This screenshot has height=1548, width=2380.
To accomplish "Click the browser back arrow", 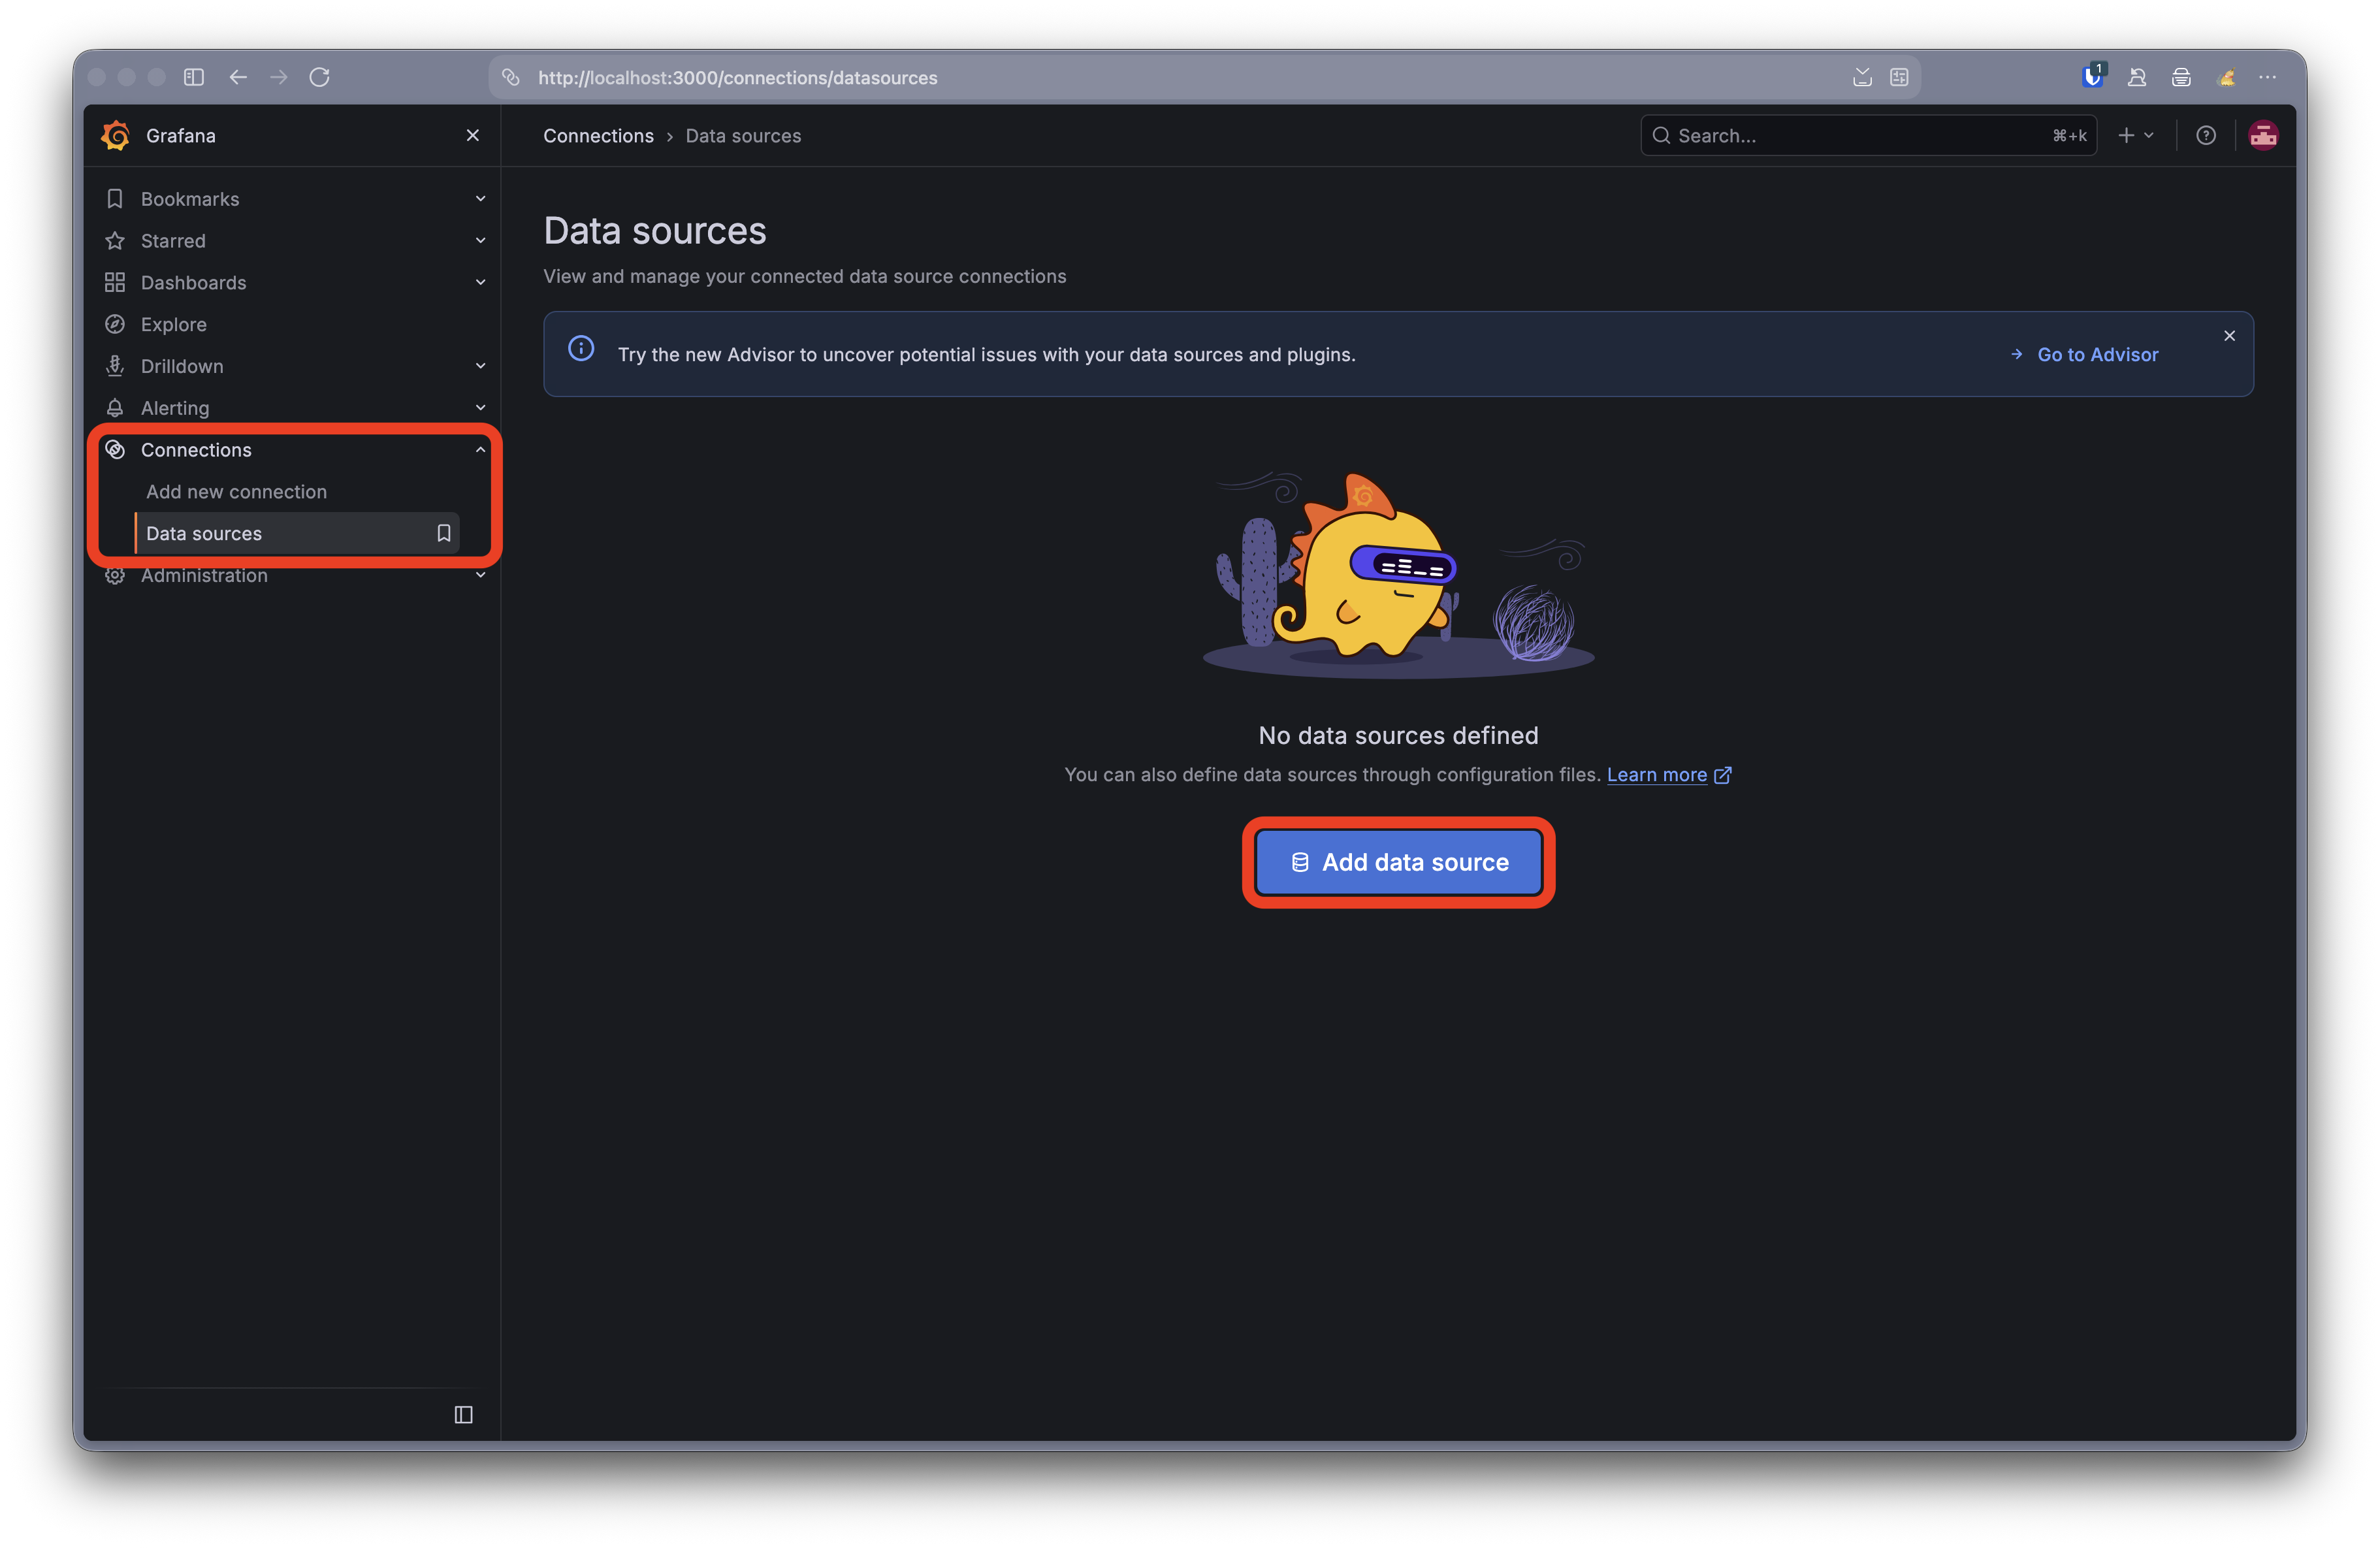I will click(238, 77).
